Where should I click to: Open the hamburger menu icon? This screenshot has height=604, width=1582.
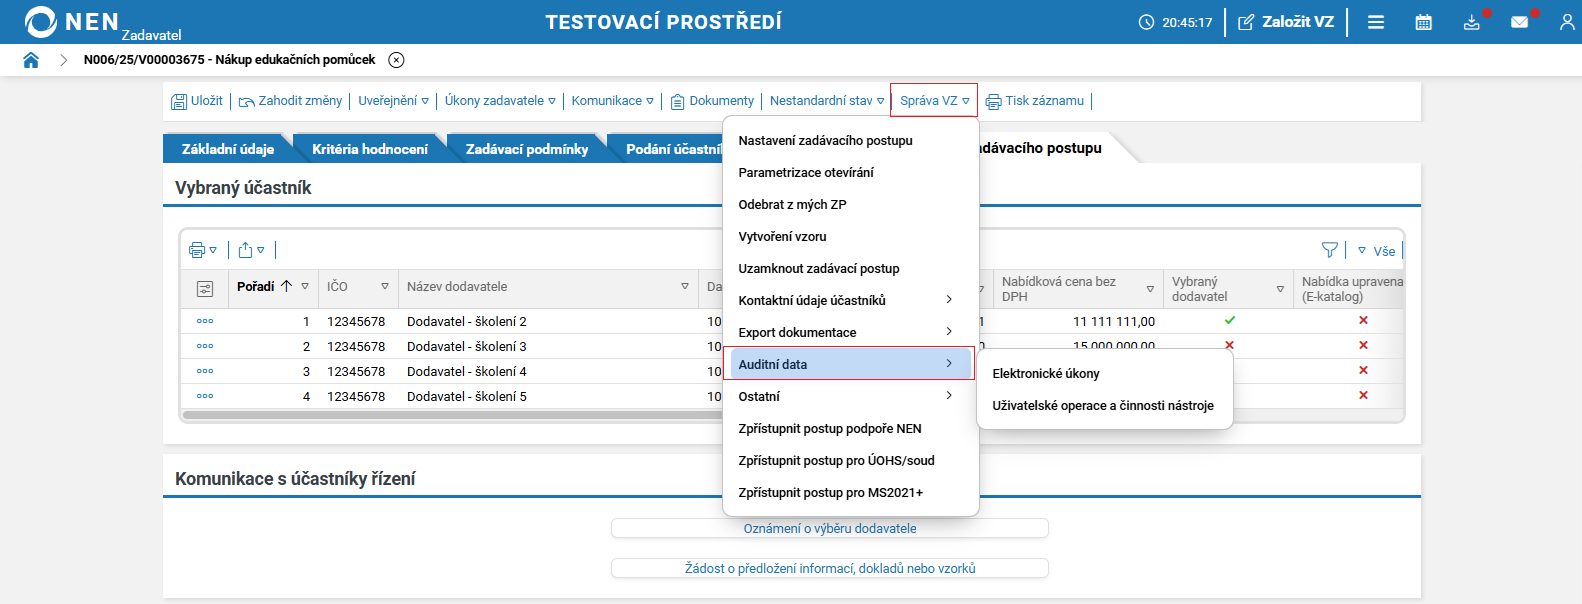click(1376, 22)
